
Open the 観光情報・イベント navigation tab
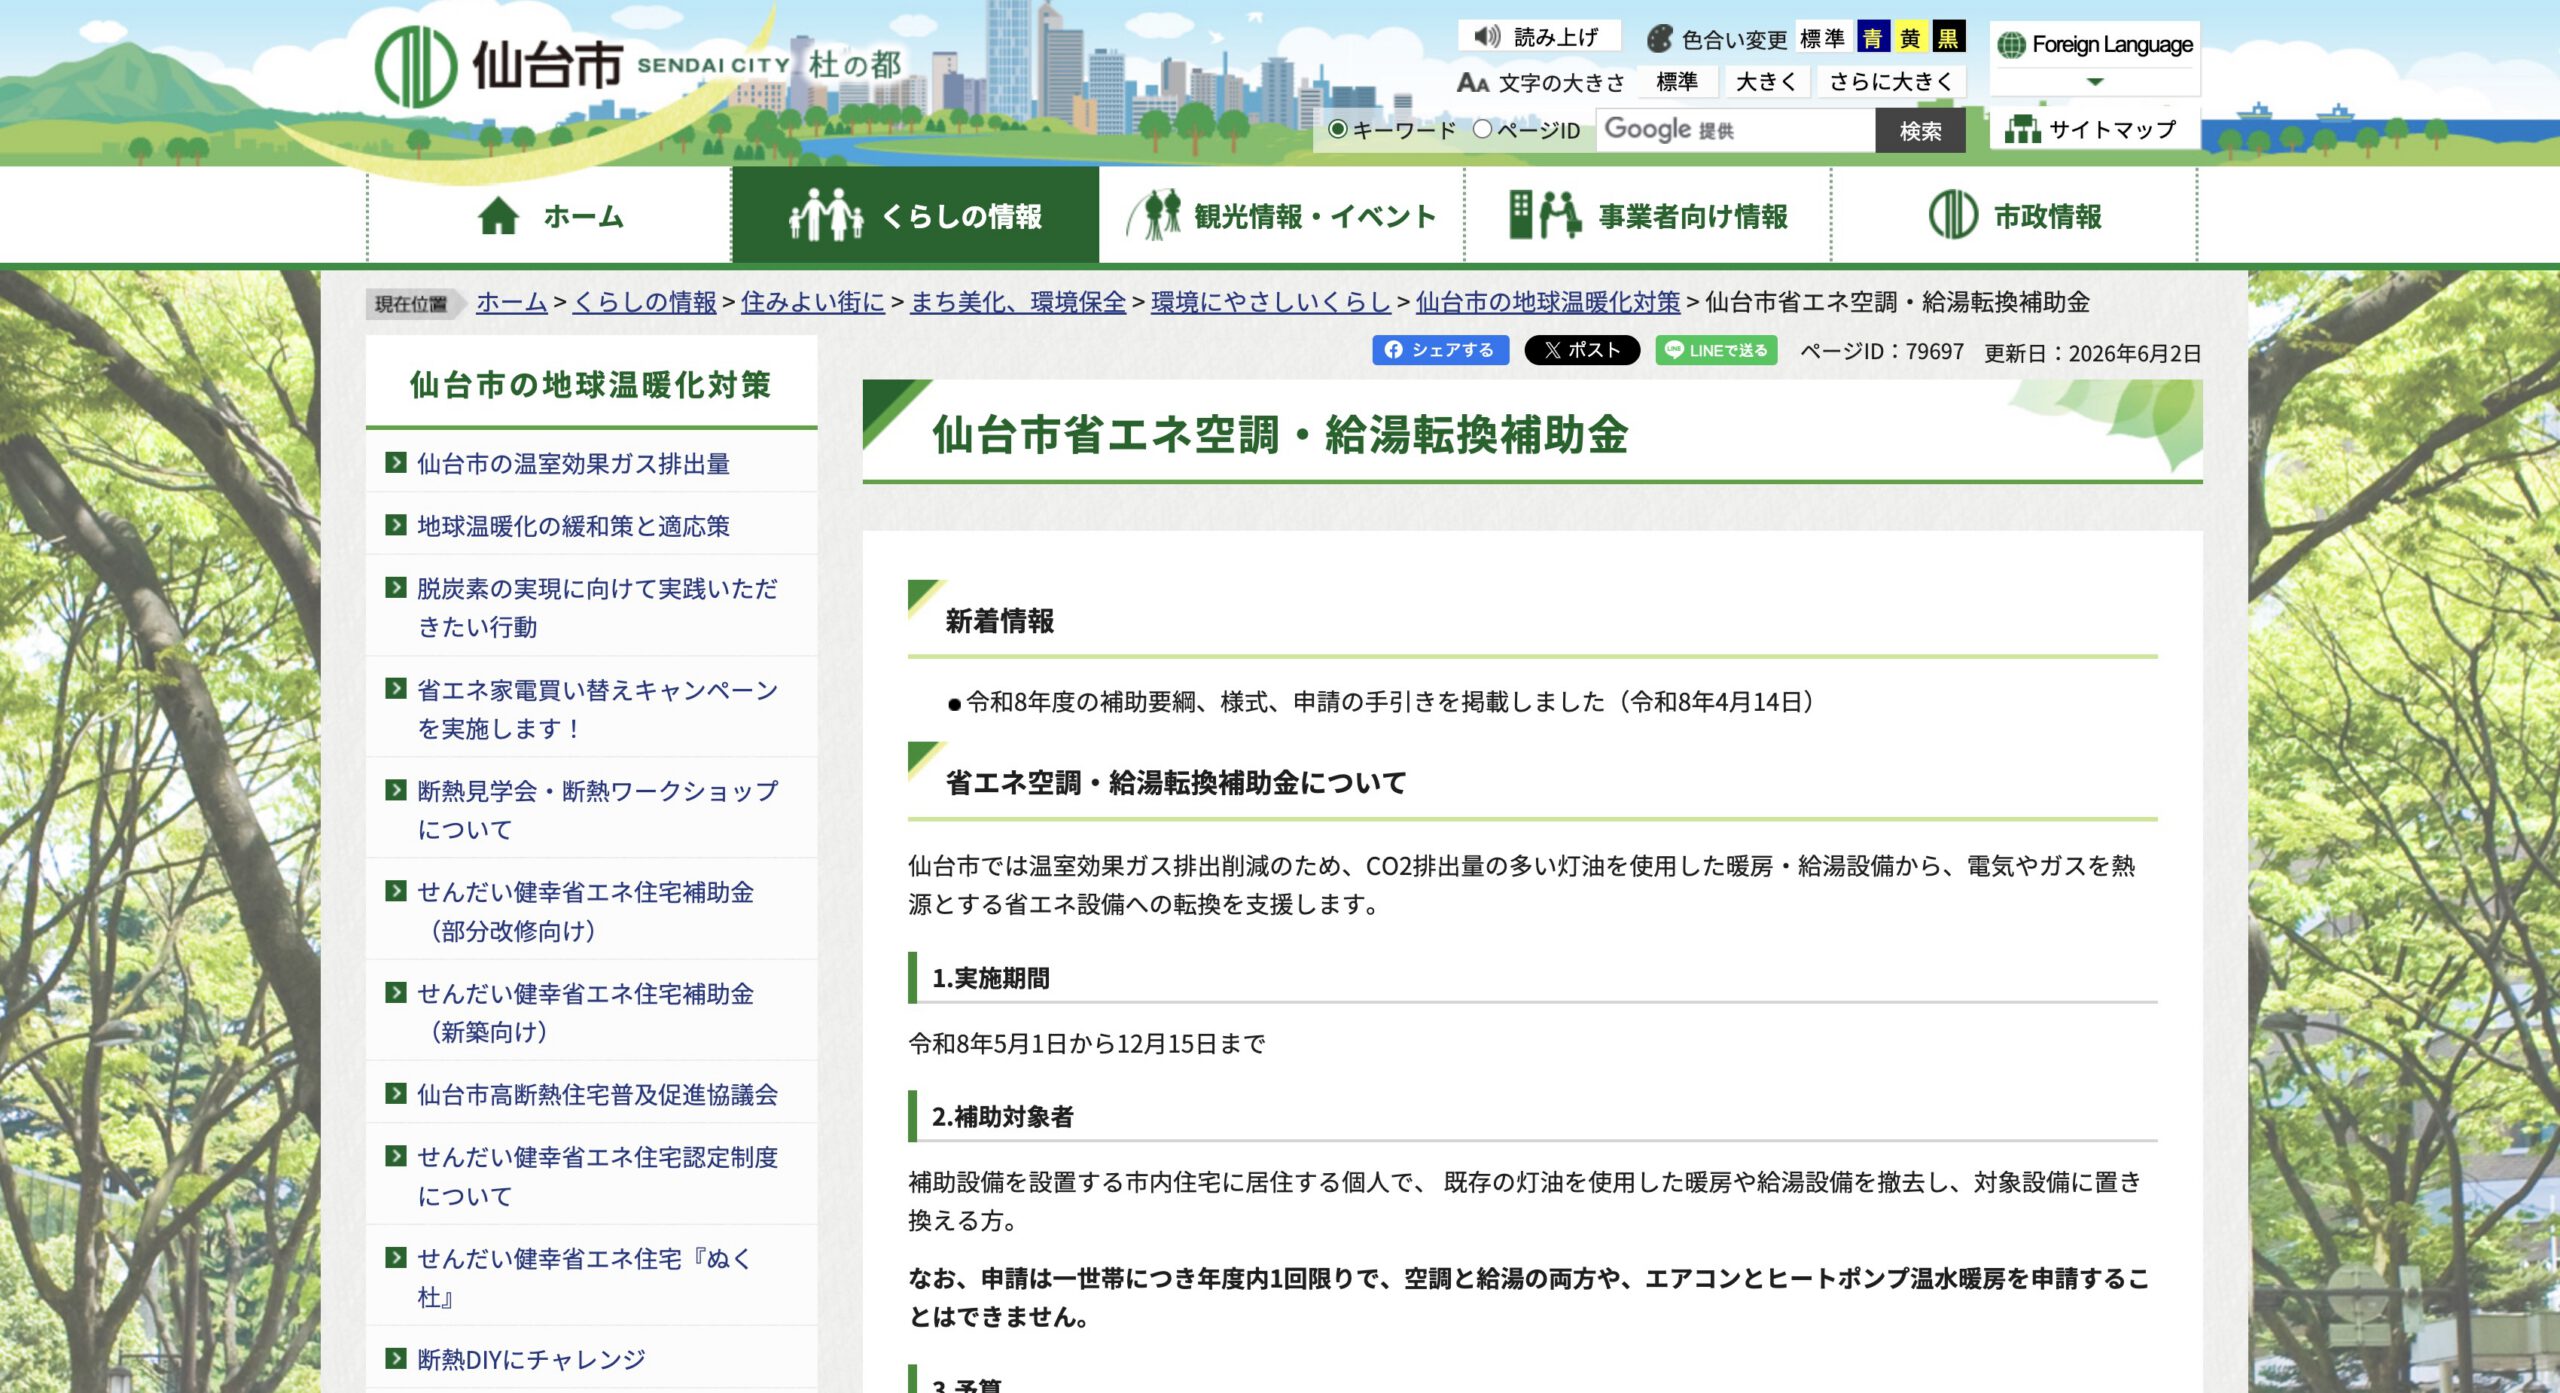click(x=1281, y=215)
